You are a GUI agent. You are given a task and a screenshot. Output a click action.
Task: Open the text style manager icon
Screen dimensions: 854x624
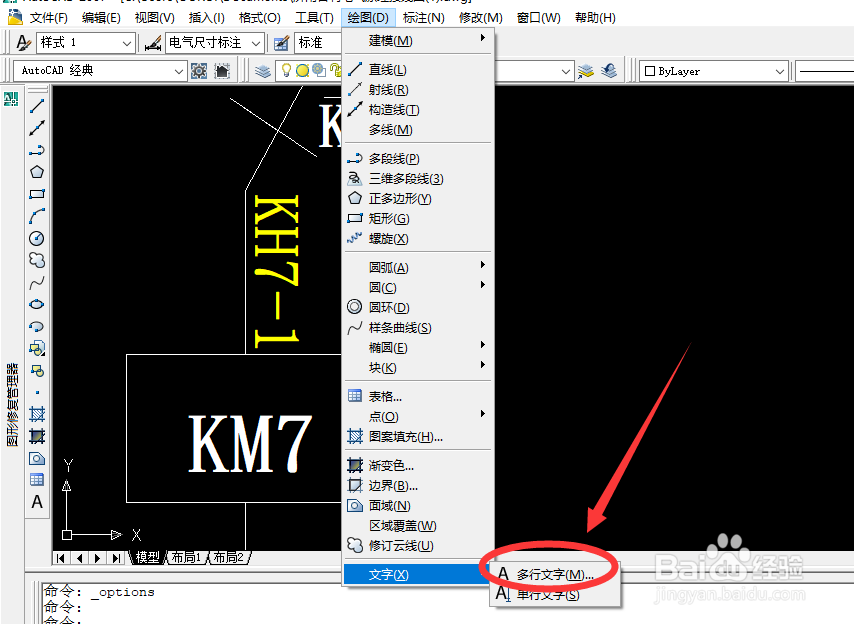[x=23, y=42]
